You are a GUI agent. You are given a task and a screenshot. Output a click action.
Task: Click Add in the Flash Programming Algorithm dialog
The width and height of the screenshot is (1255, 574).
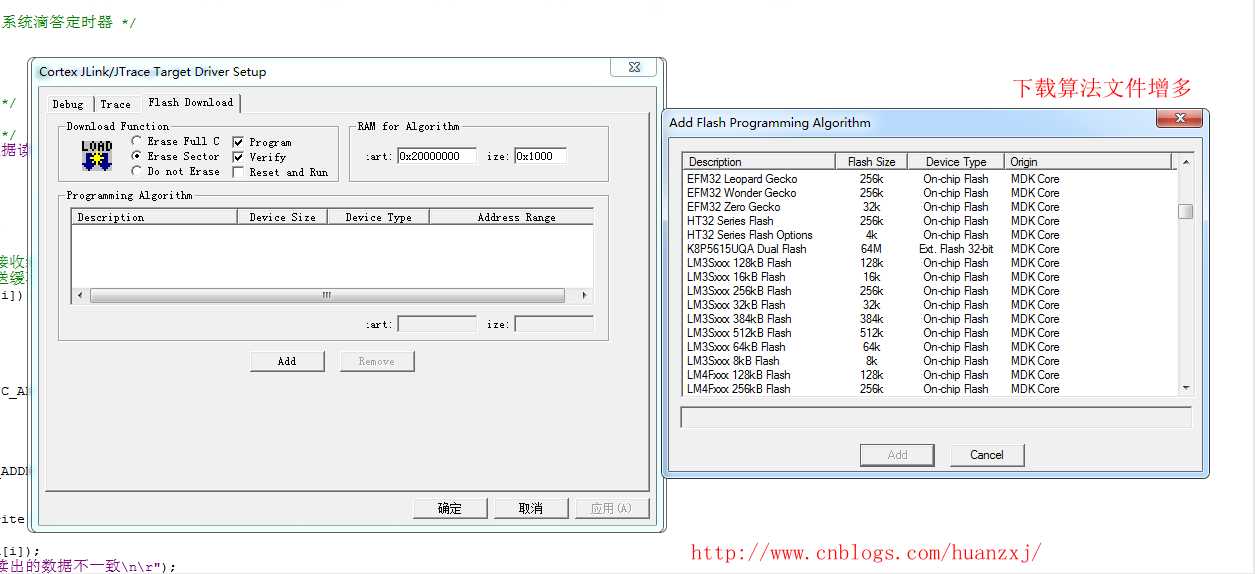pyautogui.click(x=898, y=455)
